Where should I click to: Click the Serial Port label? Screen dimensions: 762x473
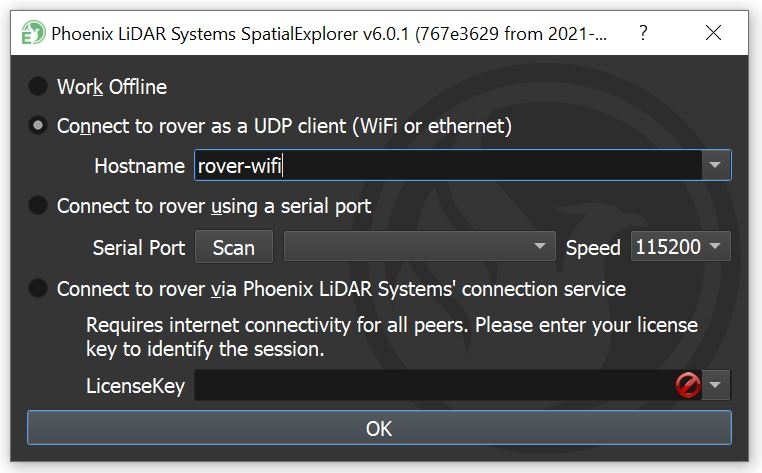coord(139,247)
